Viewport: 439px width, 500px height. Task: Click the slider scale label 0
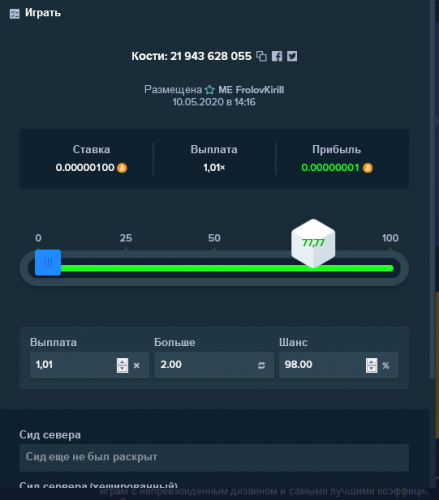click(x=38, y=238)
